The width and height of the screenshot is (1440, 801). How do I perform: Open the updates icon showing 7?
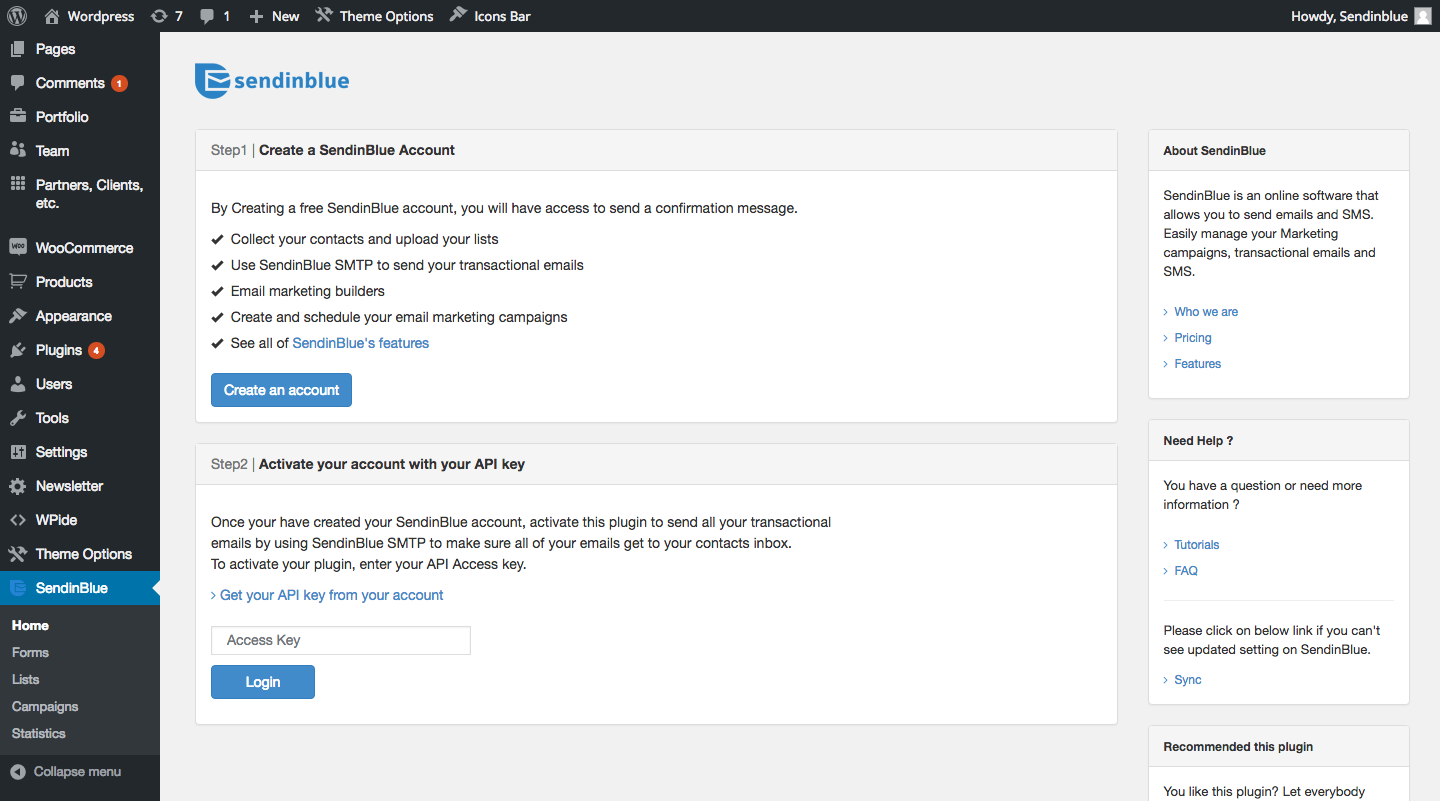[x=159, y=16]
